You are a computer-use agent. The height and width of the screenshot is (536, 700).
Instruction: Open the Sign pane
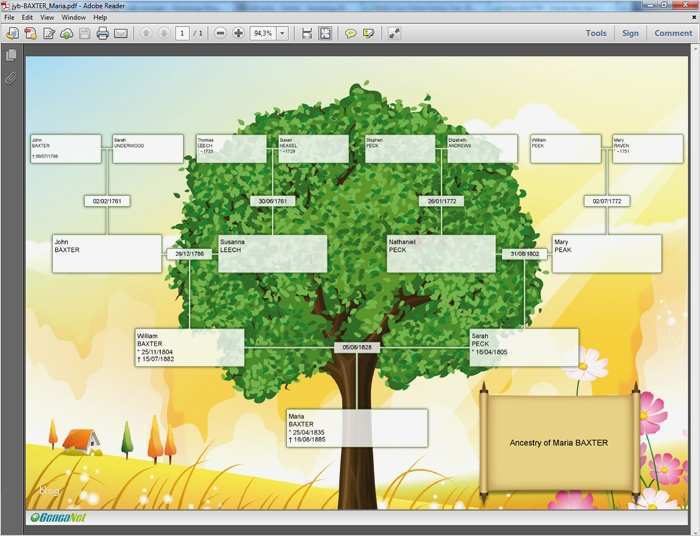(630, 33)
